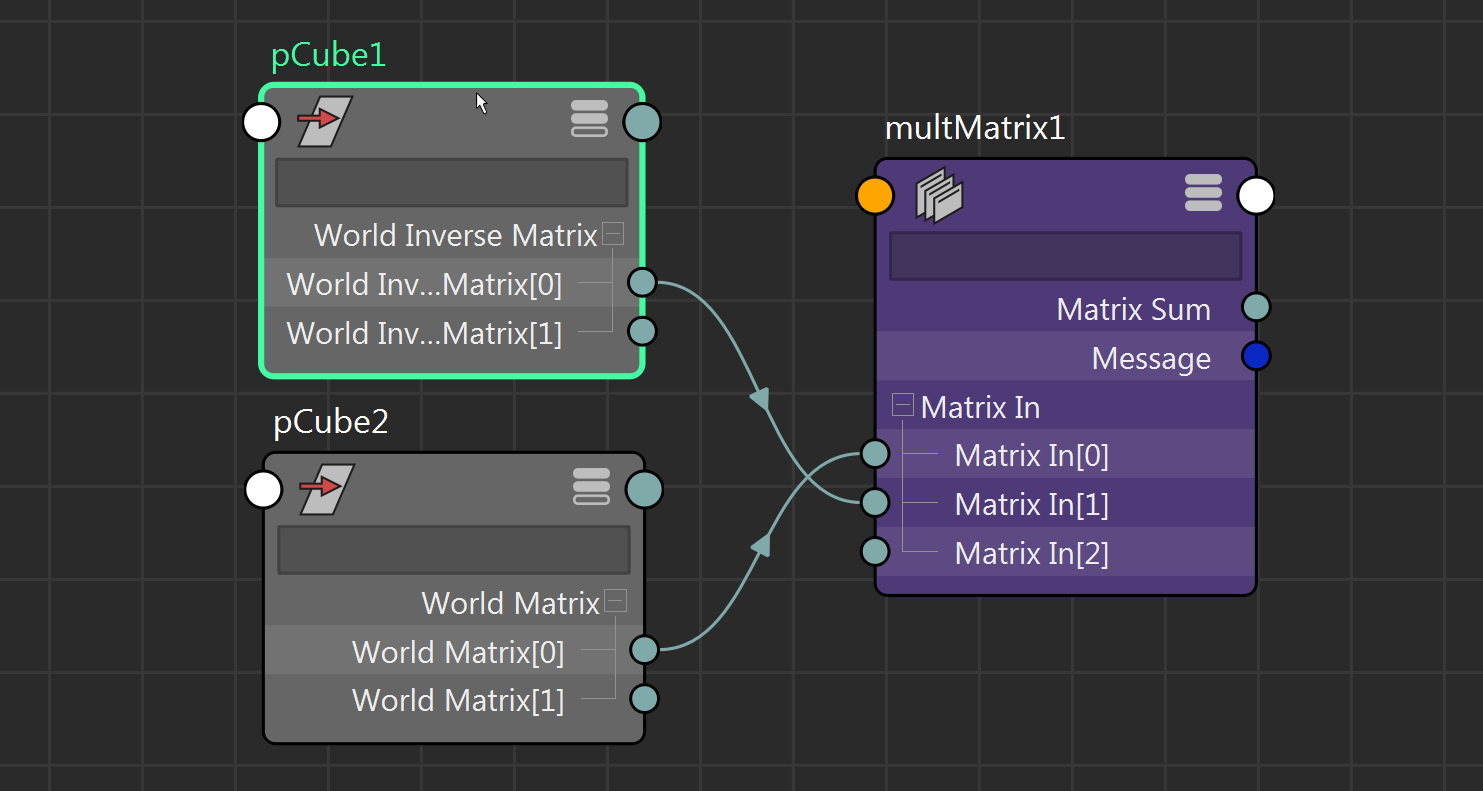The height and width of the screenshot is (791, 1483).
Task: Click the Matrix Sum output plug
Action: click(x=1256, y=307)
